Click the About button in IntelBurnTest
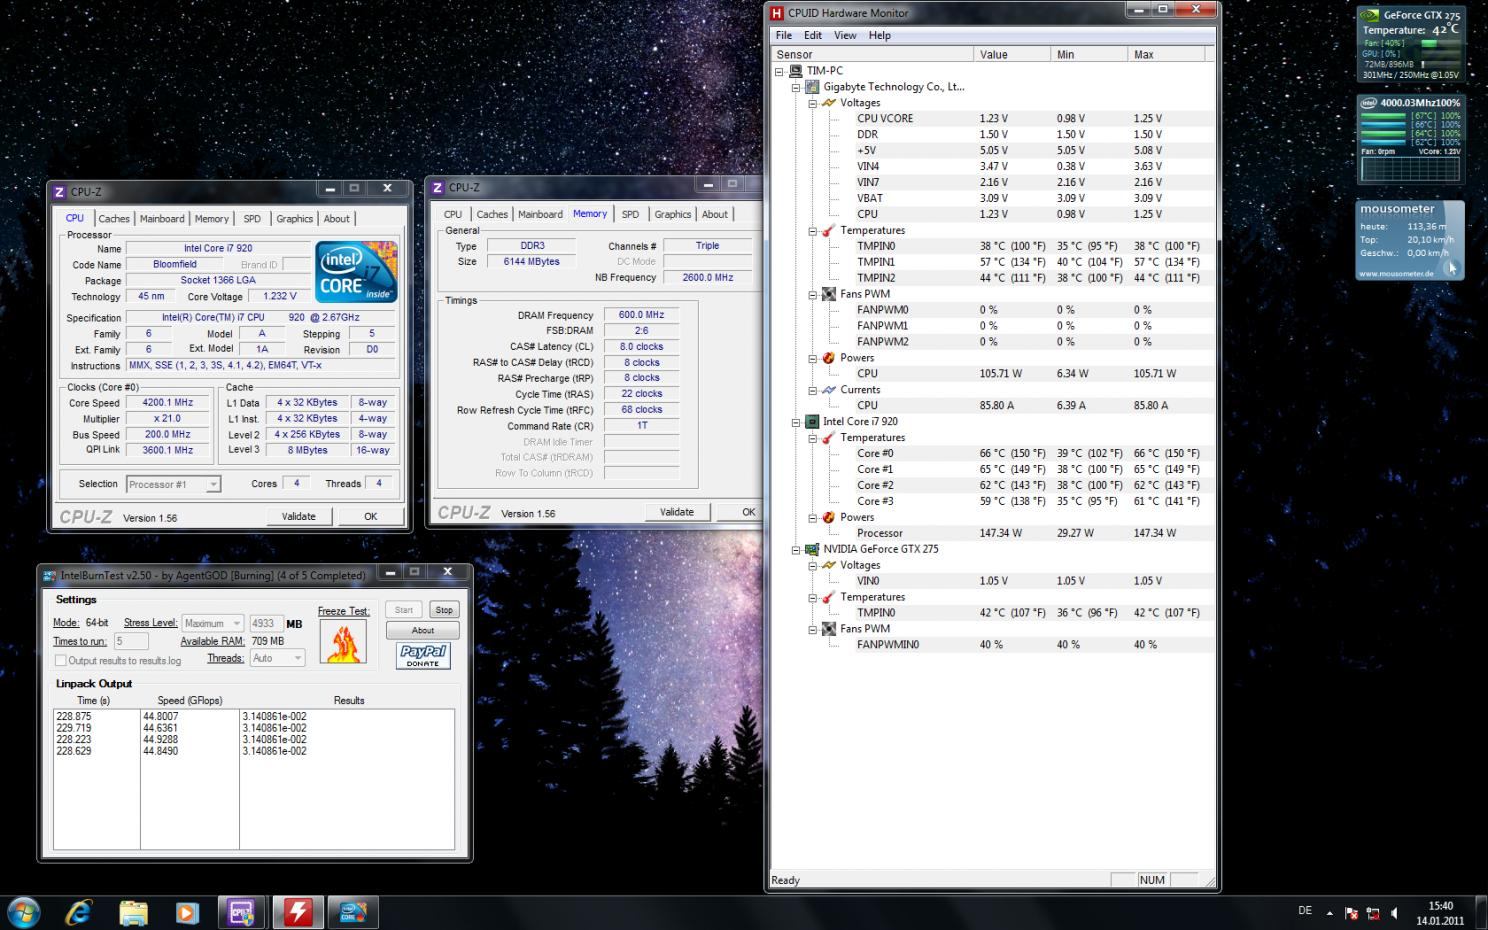Screen dimensions: 1488x930 [x=423, y=631]
